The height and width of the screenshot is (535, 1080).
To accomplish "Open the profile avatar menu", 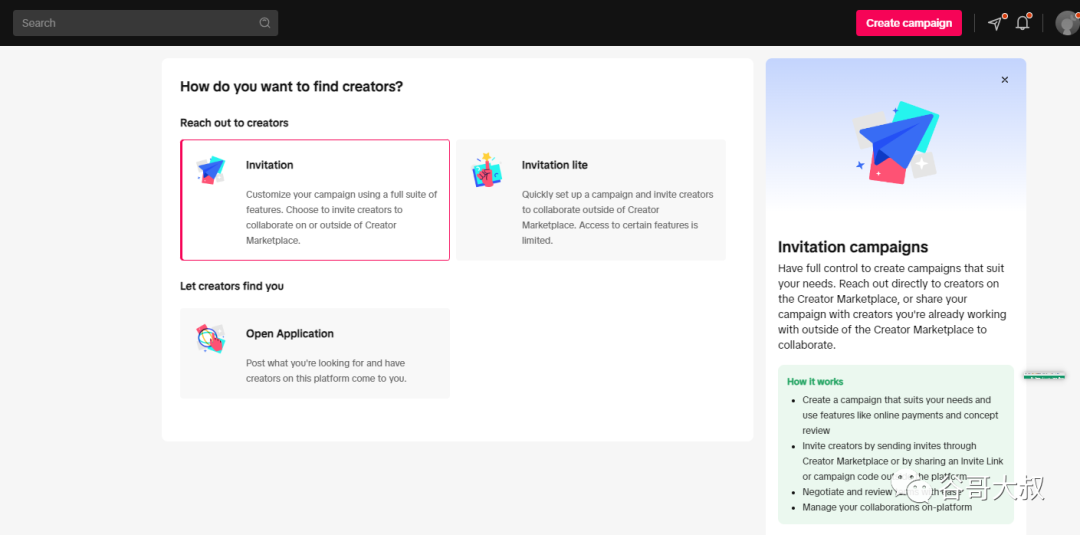I will [x=1067, y=23].
